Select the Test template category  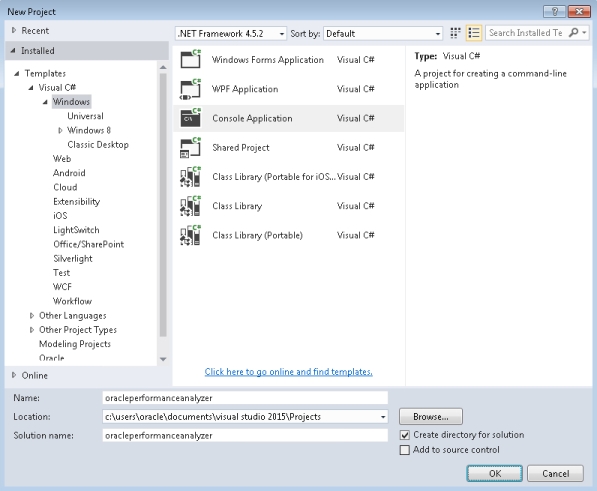[61, 273]
